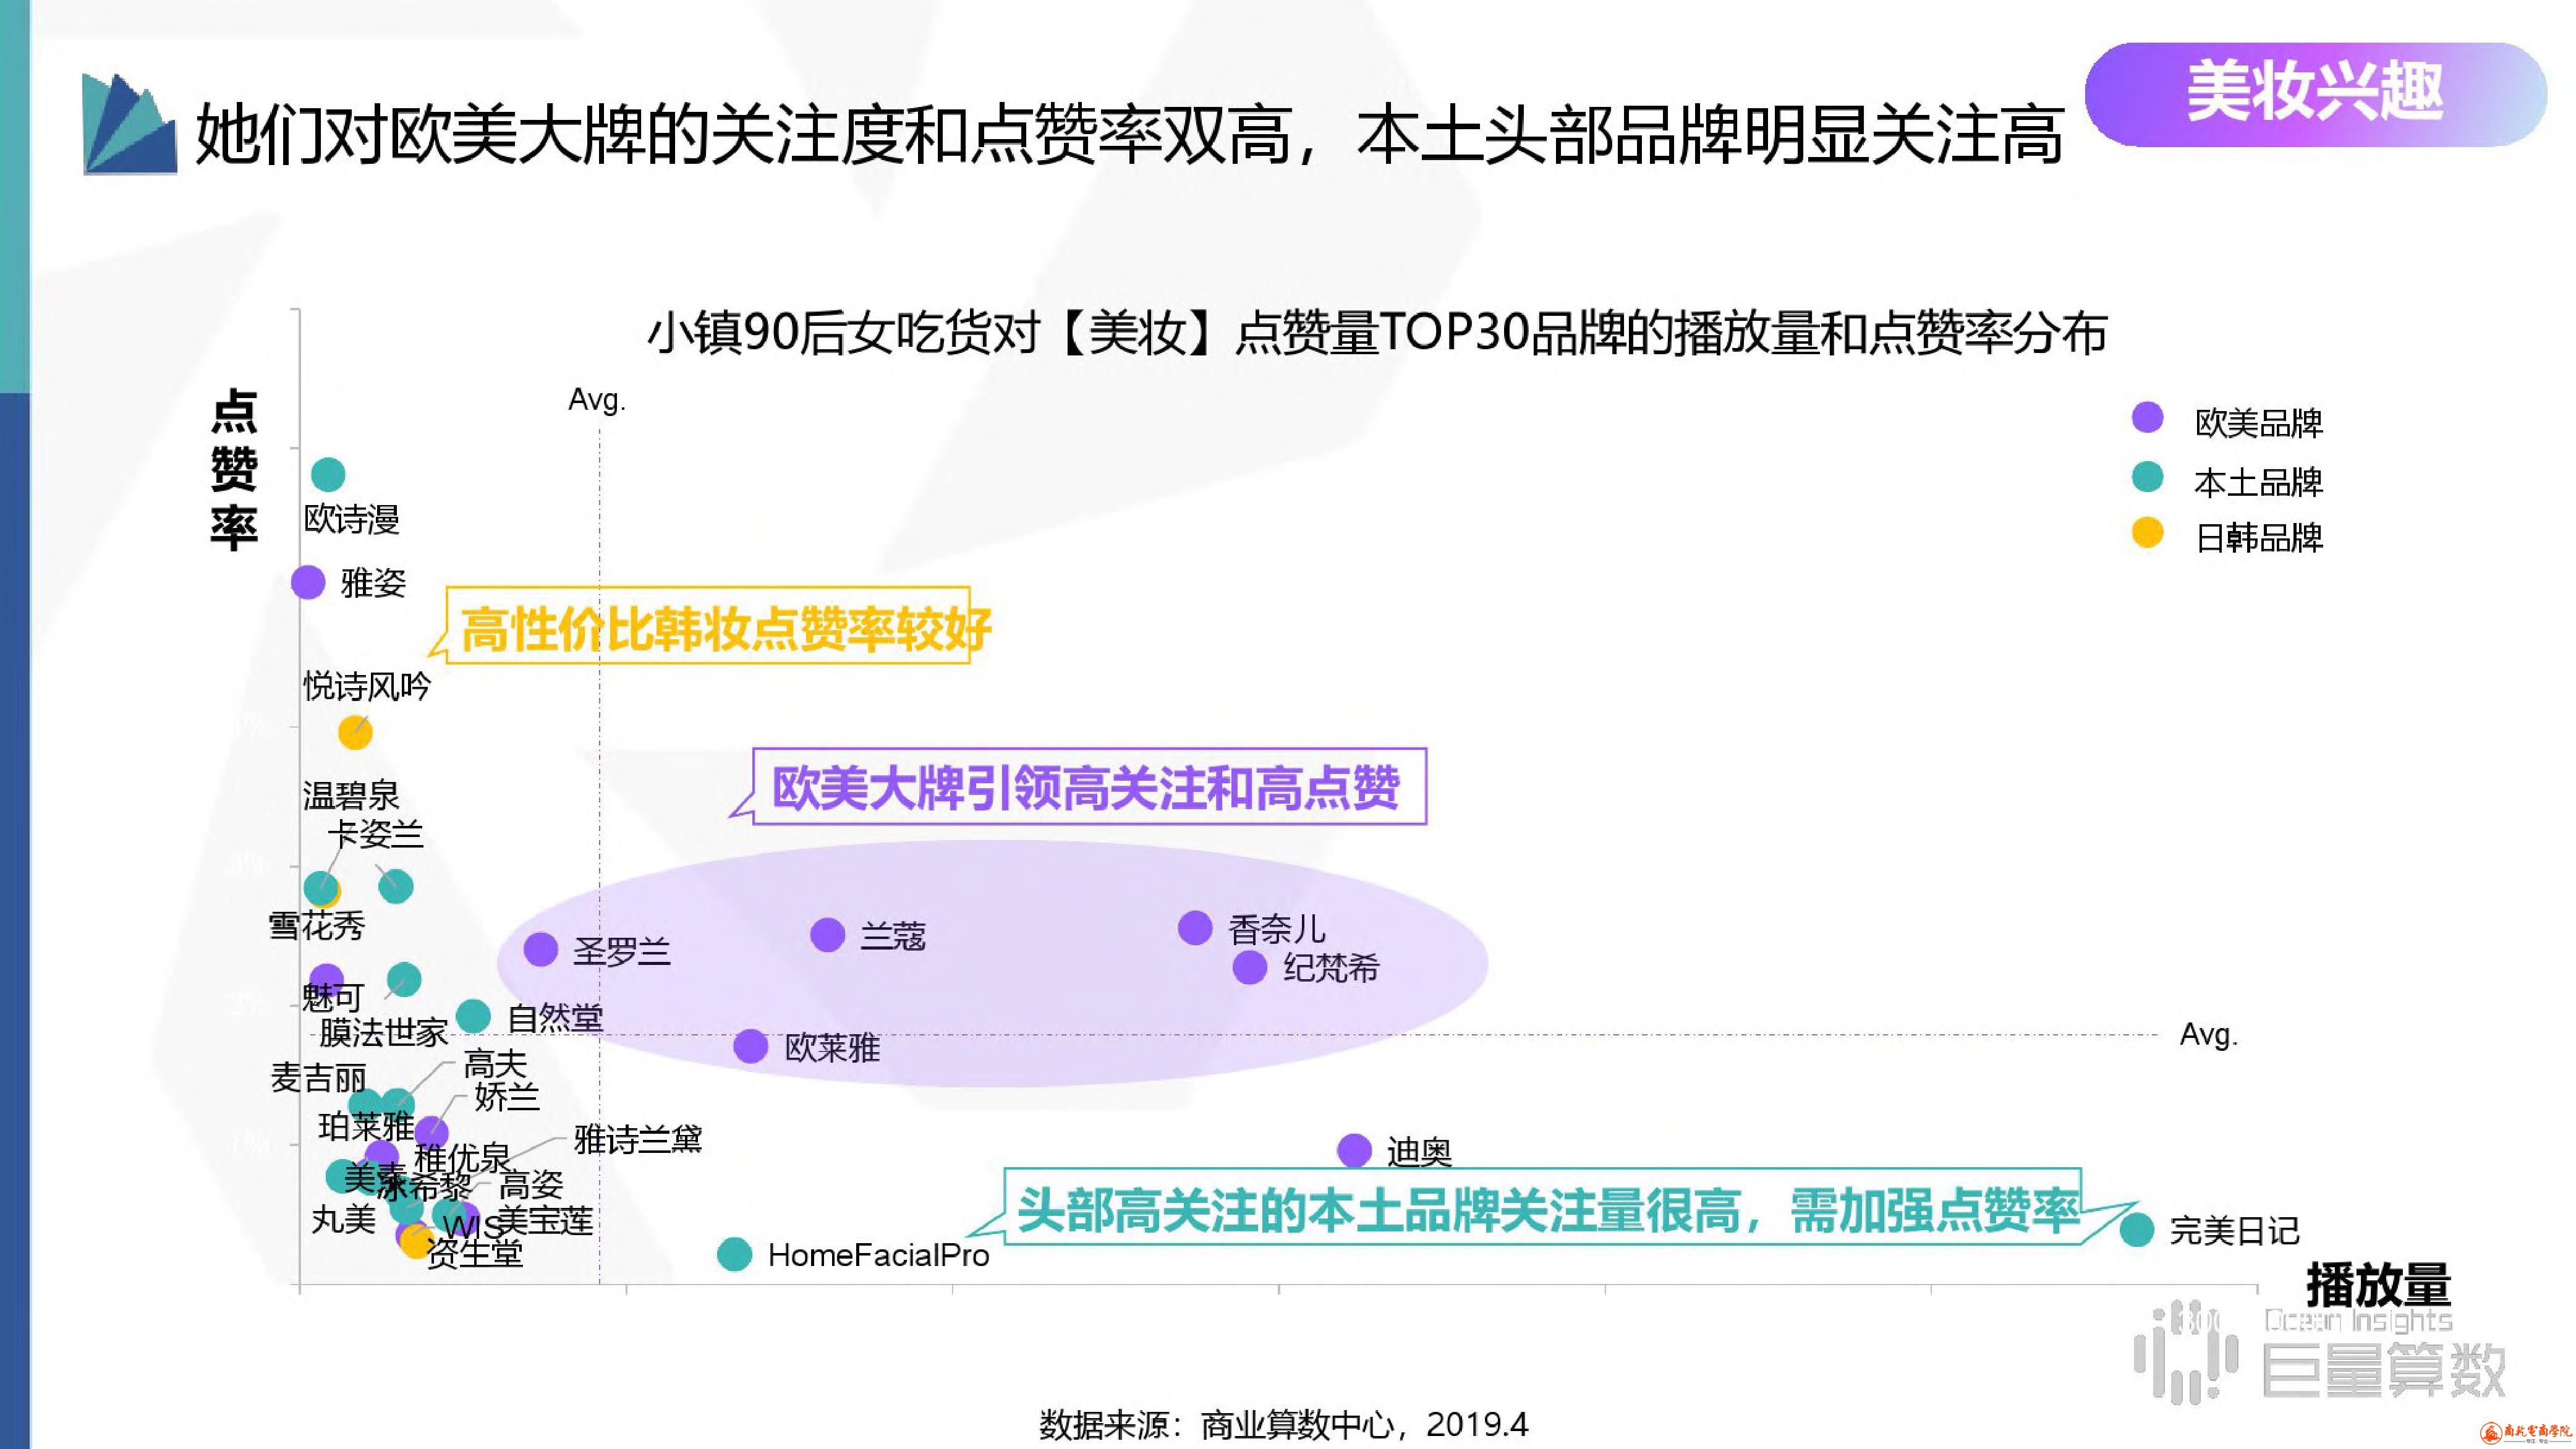Click the purple 圣罗兰 data point
Screen dimensions: 2576x1449
(x=541, y=949)
